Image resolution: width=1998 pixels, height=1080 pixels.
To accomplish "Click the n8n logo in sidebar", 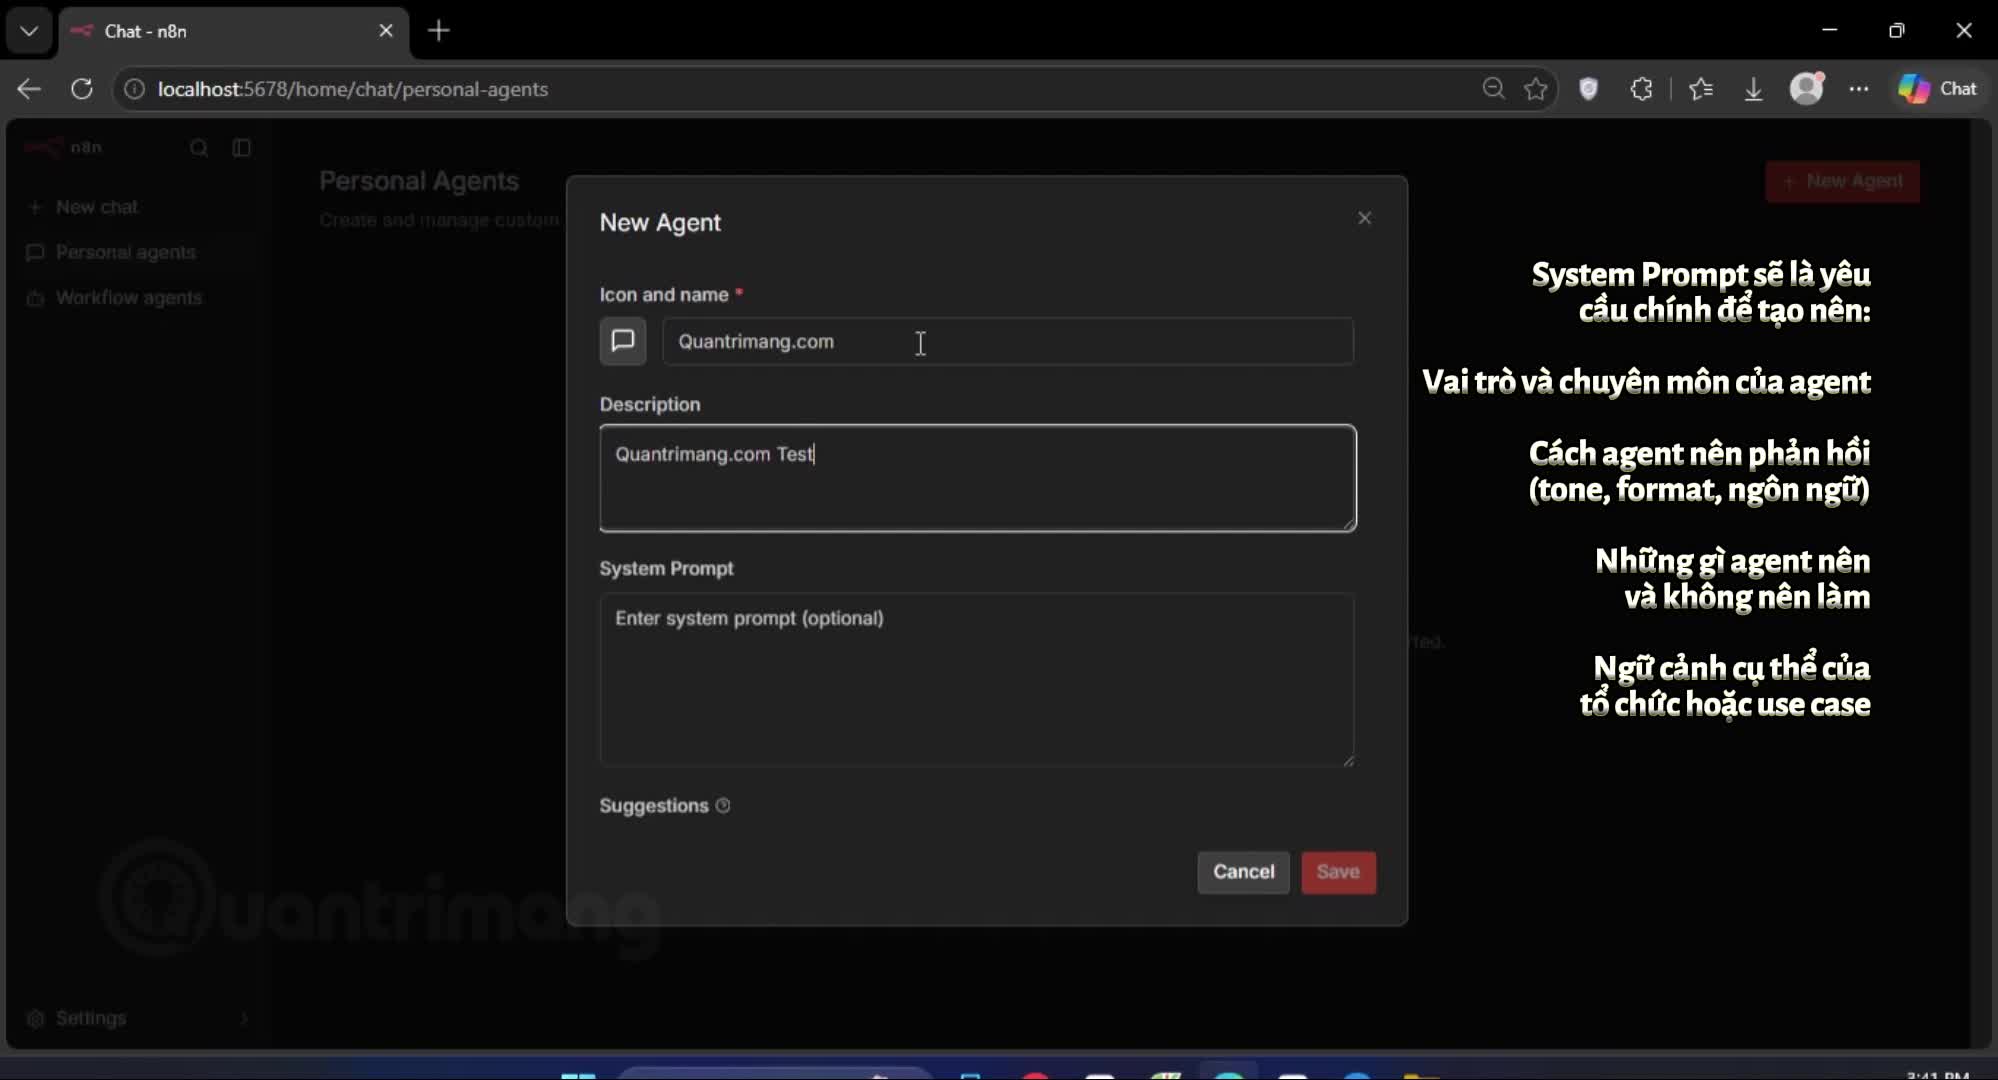I will tap(64, 148).
